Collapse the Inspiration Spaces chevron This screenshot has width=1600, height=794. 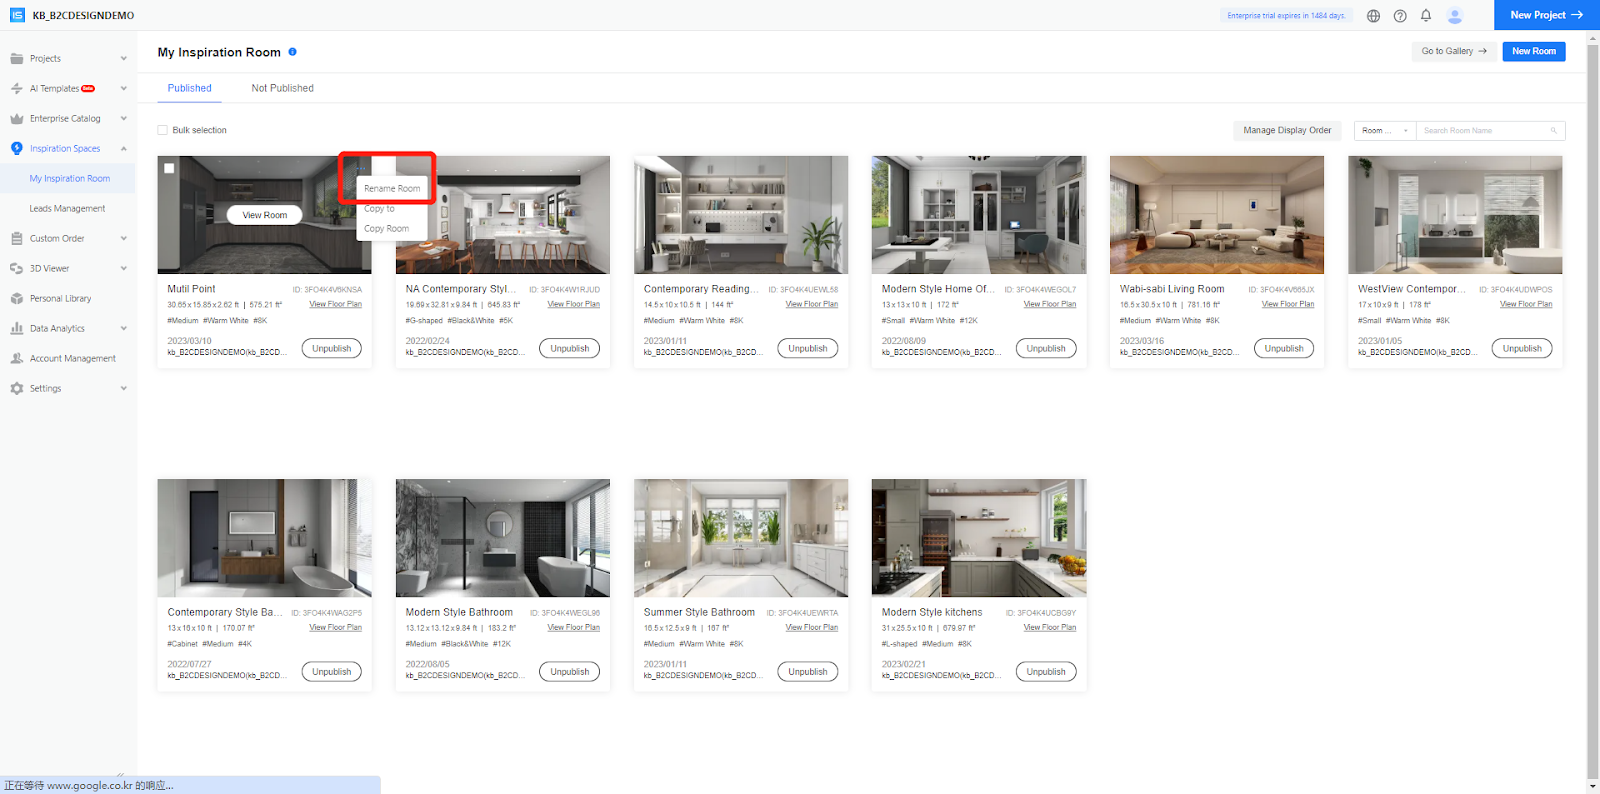click(x=124, y=149)
